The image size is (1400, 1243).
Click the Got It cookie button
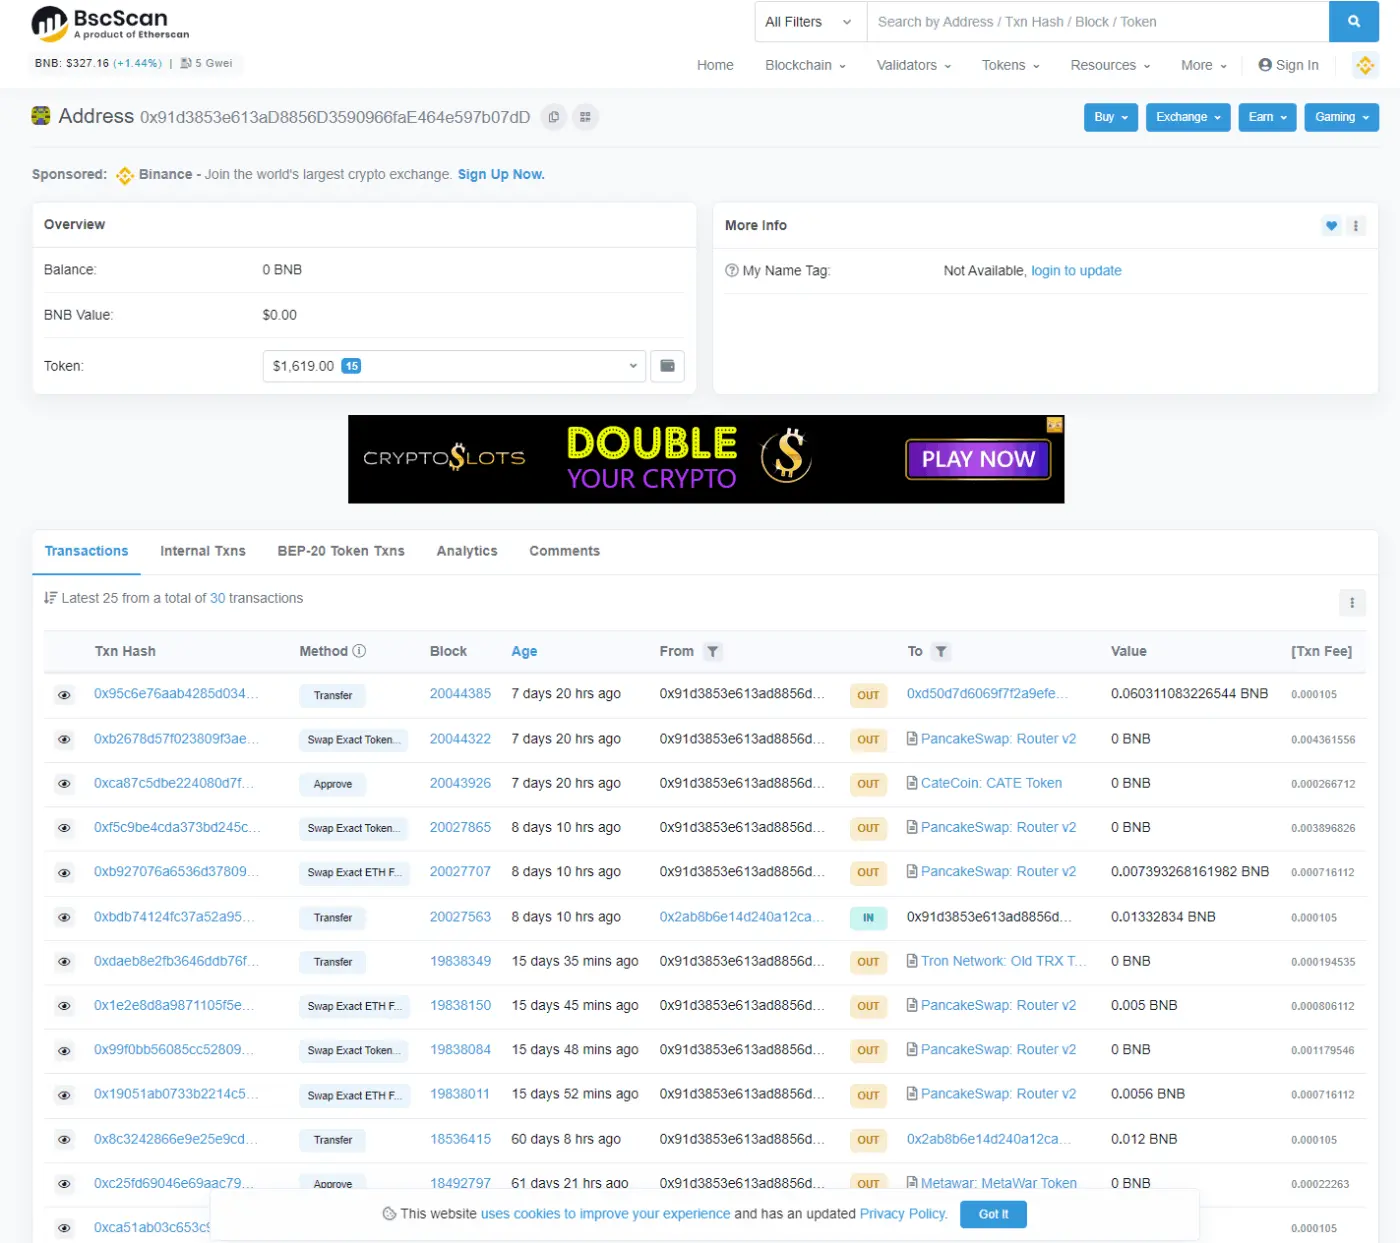click(x=992, y=1214)
